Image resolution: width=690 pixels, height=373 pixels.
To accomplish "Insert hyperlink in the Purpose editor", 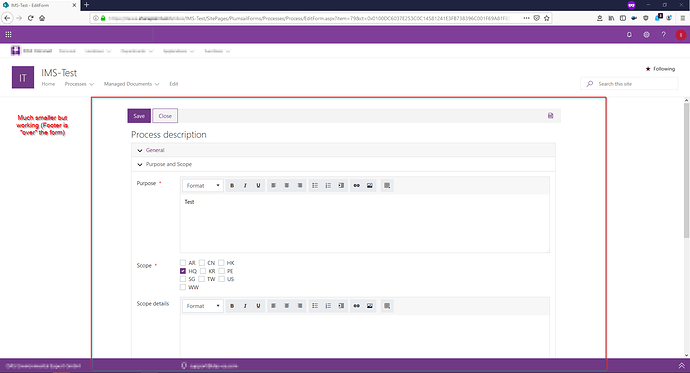I will coord(356,186).
